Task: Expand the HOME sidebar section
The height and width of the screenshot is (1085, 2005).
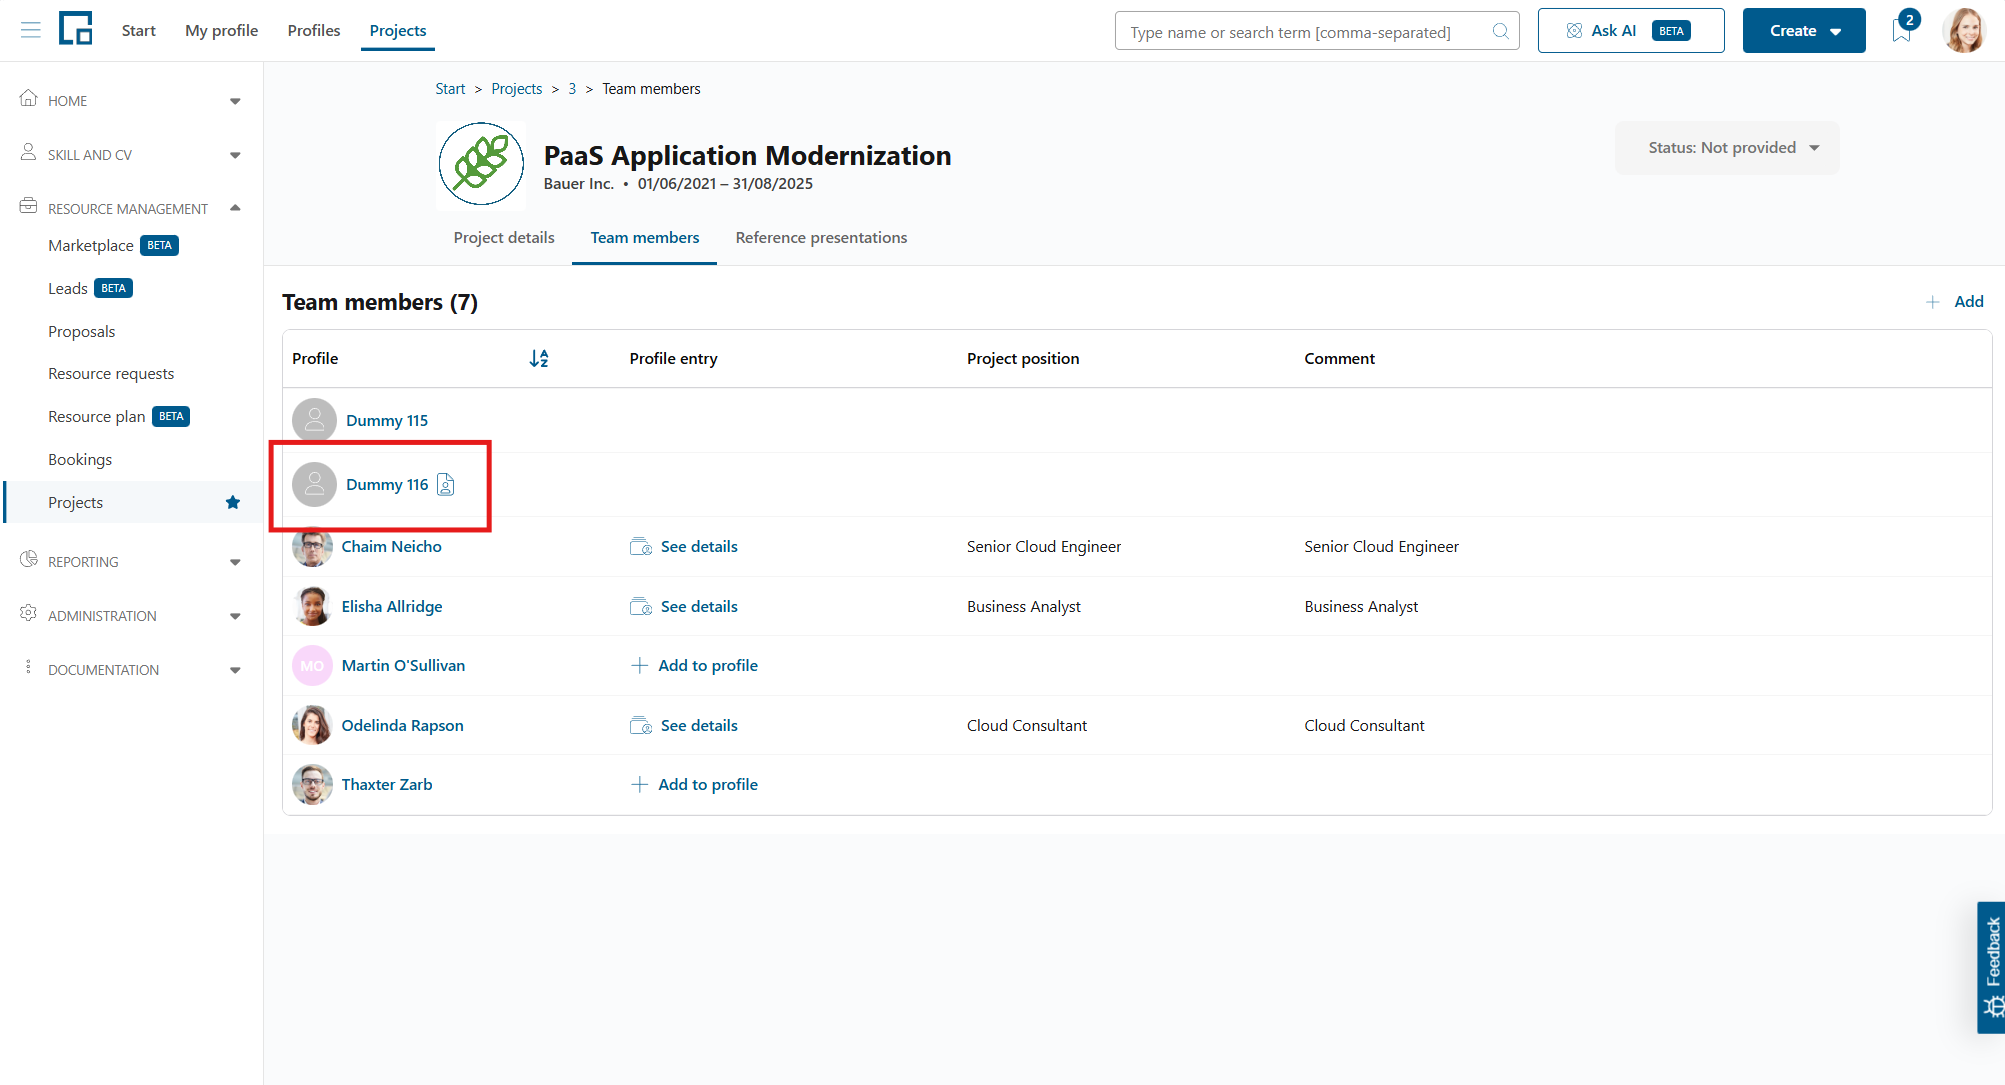Action: tap(131, 101)
